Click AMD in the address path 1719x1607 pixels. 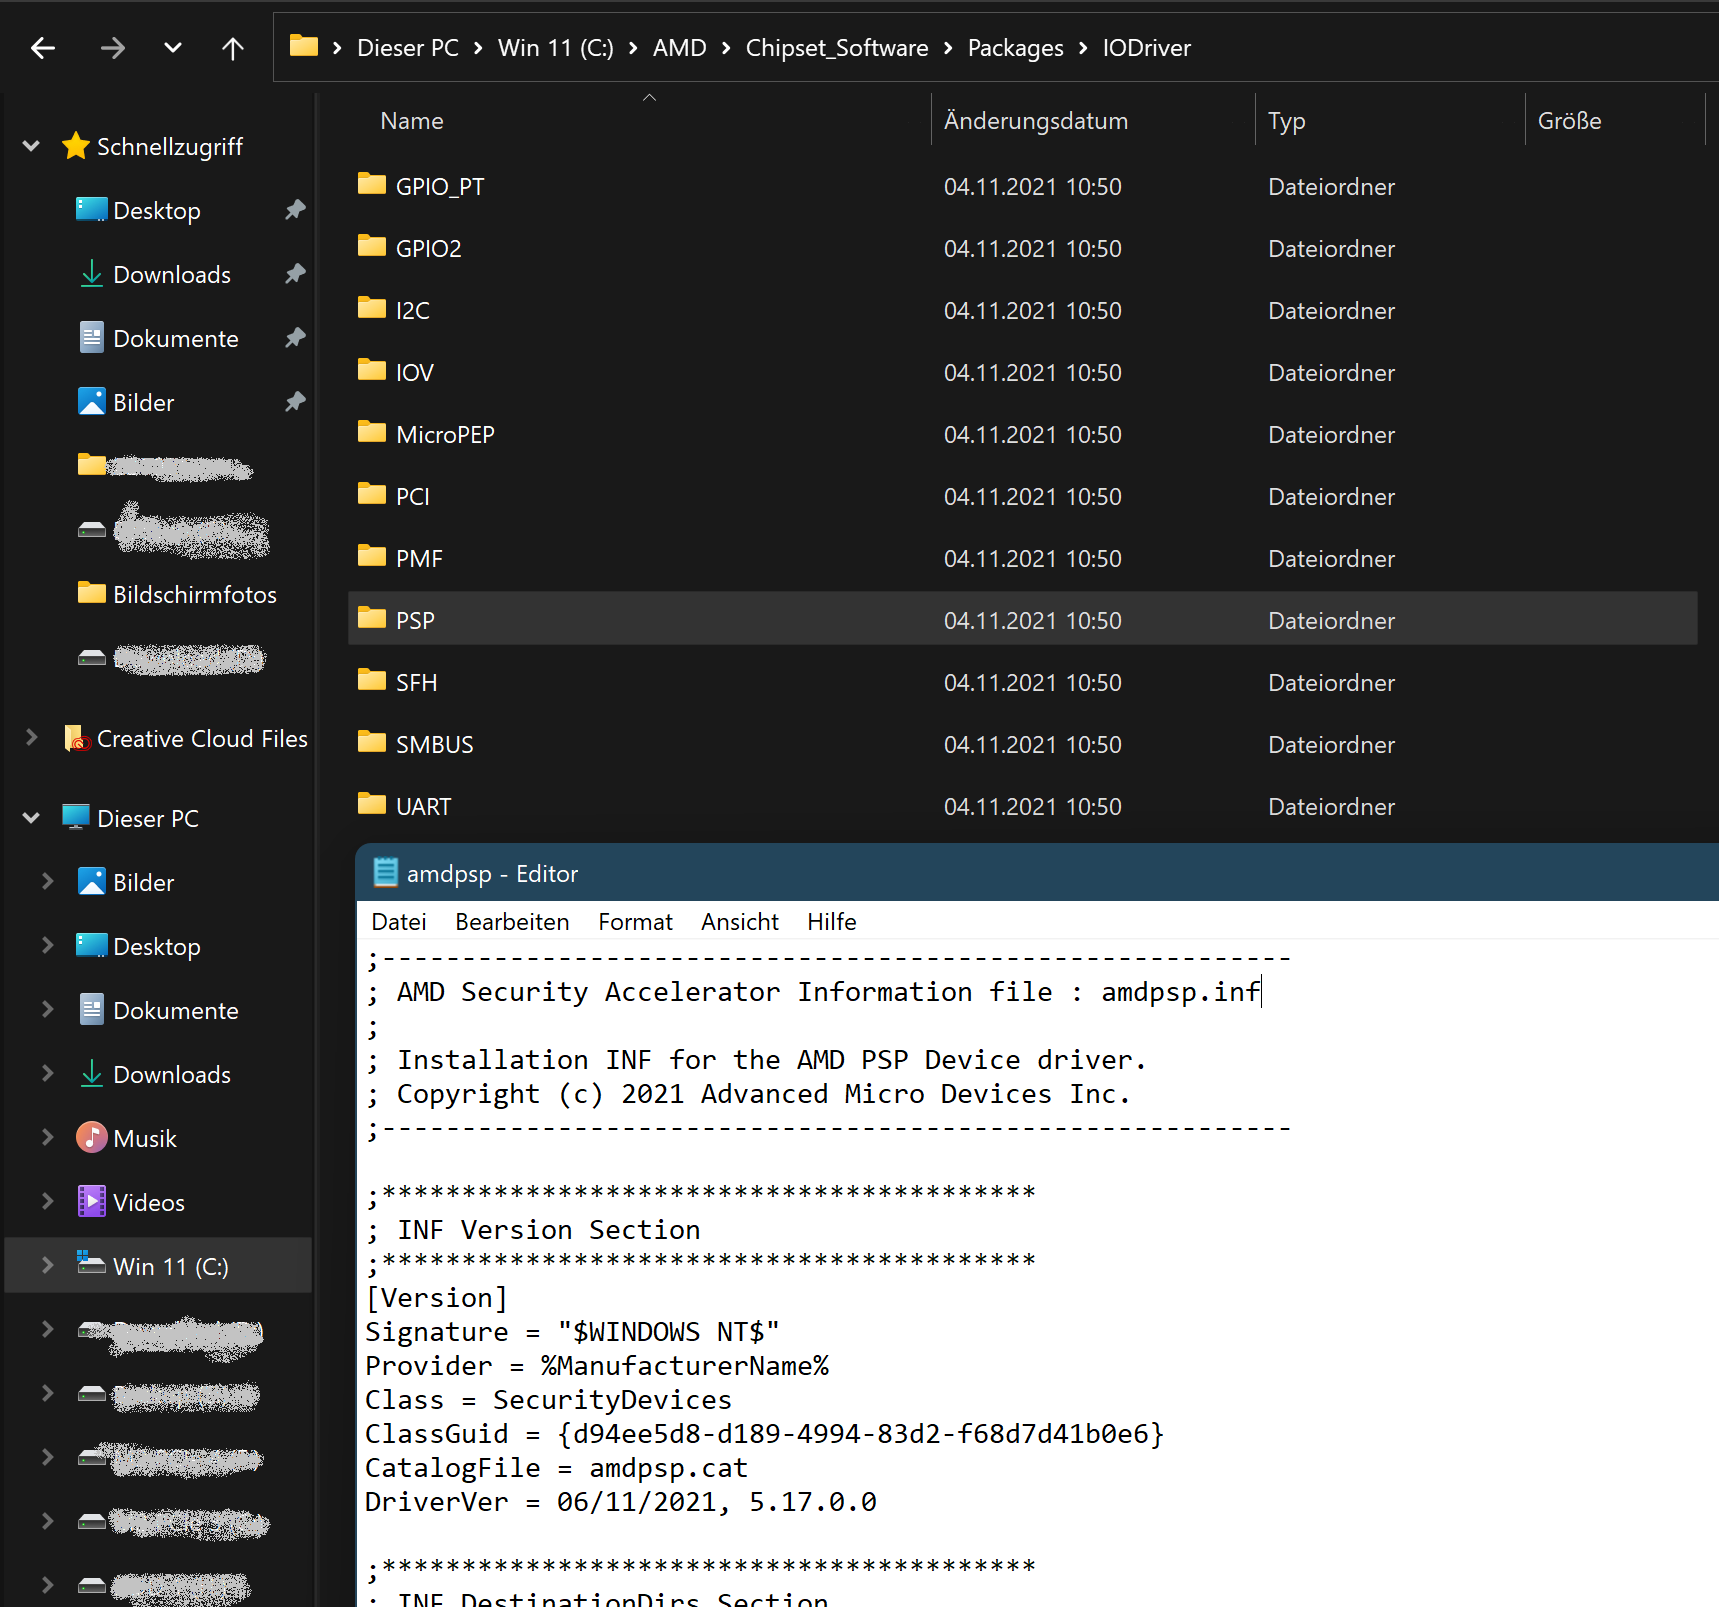(x=680, y=48)
